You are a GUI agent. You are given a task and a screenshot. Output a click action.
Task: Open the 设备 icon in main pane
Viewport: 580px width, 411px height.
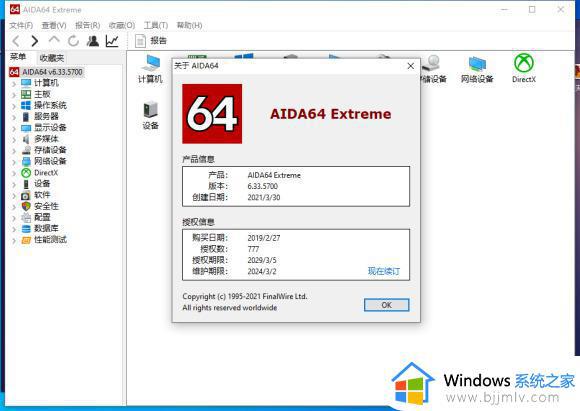(x=150, y=115)
